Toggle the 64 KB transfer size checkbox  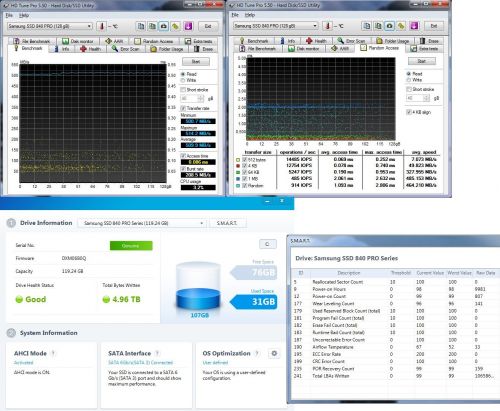tap(245, 172)
